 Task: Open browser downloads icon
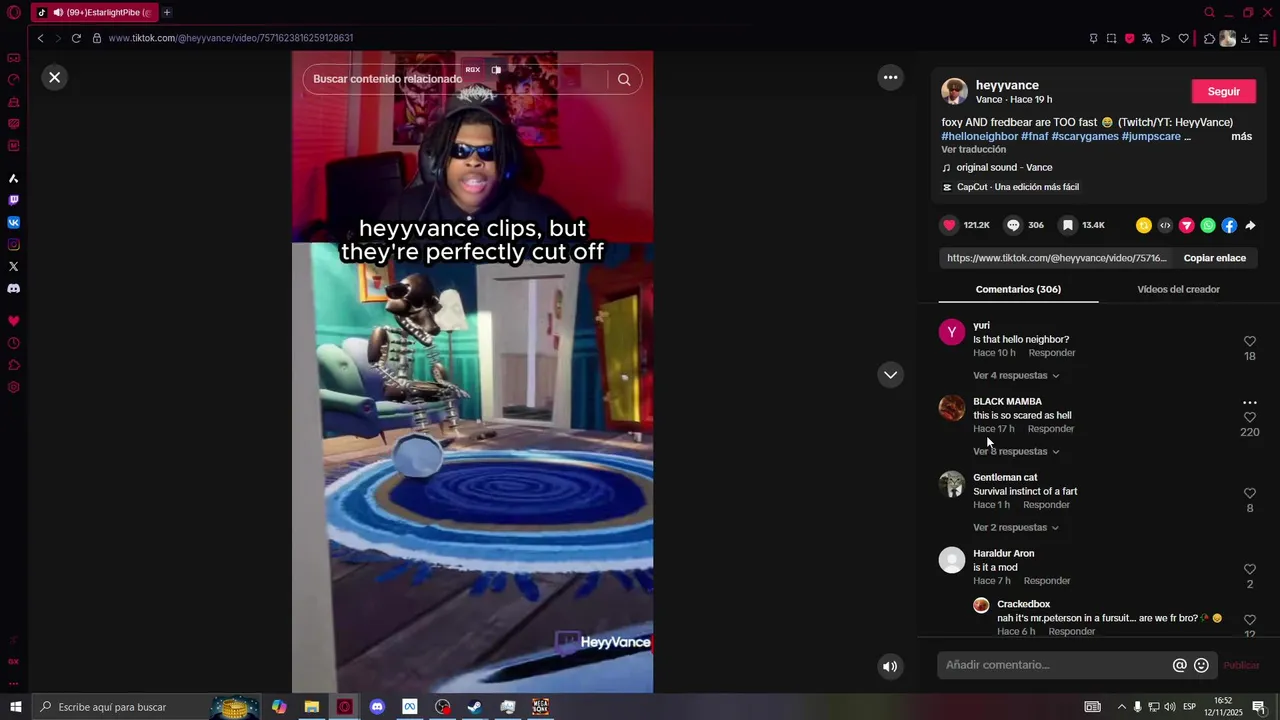[x=1246, y=38]
